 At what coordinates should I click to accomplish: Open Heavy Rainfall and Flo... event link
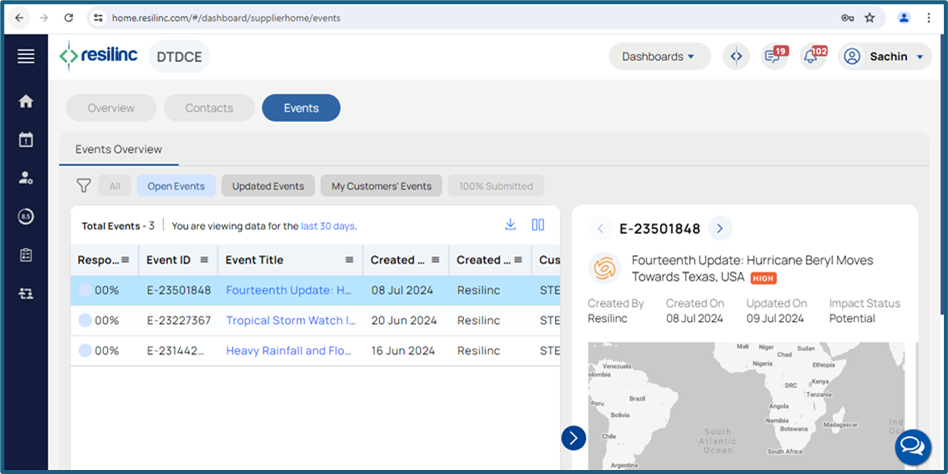[288, 351]
